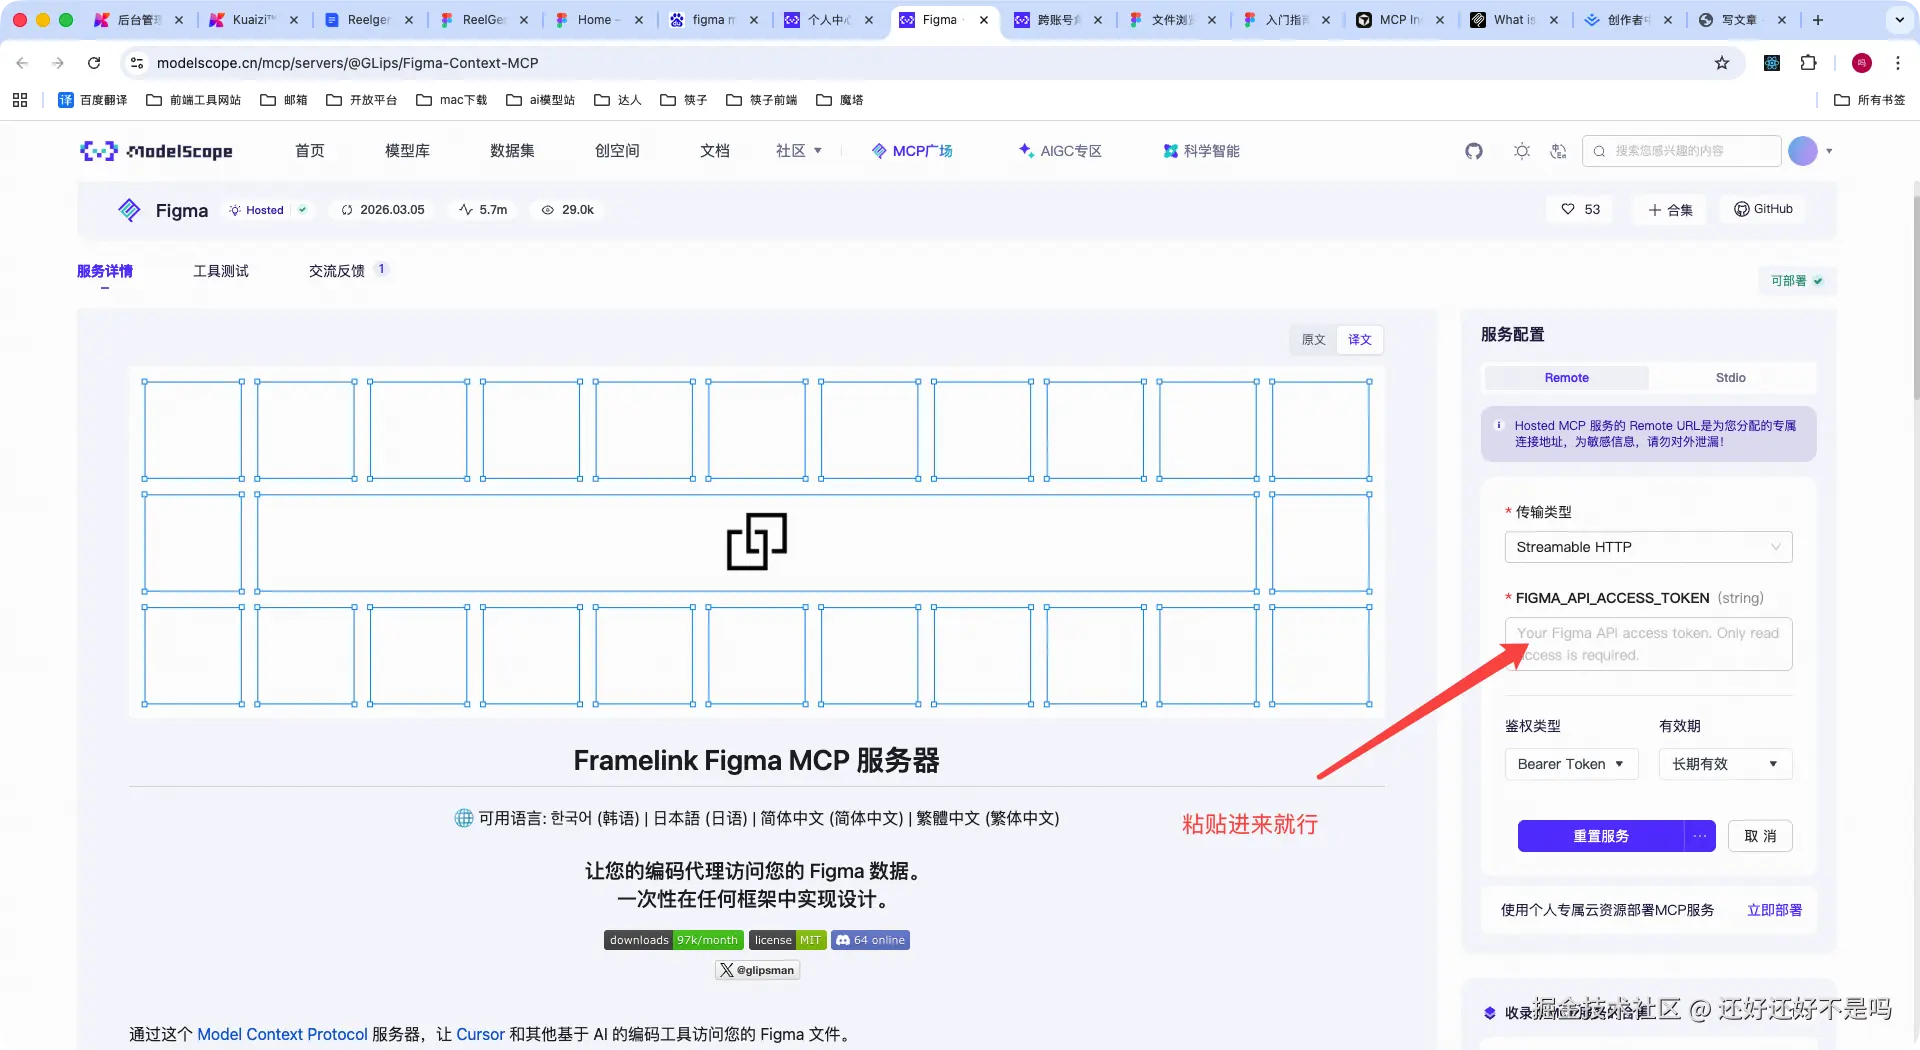1920x1050 pixels.
Task: Click the Figma logo beside the server name
Action: coord(129,210)
